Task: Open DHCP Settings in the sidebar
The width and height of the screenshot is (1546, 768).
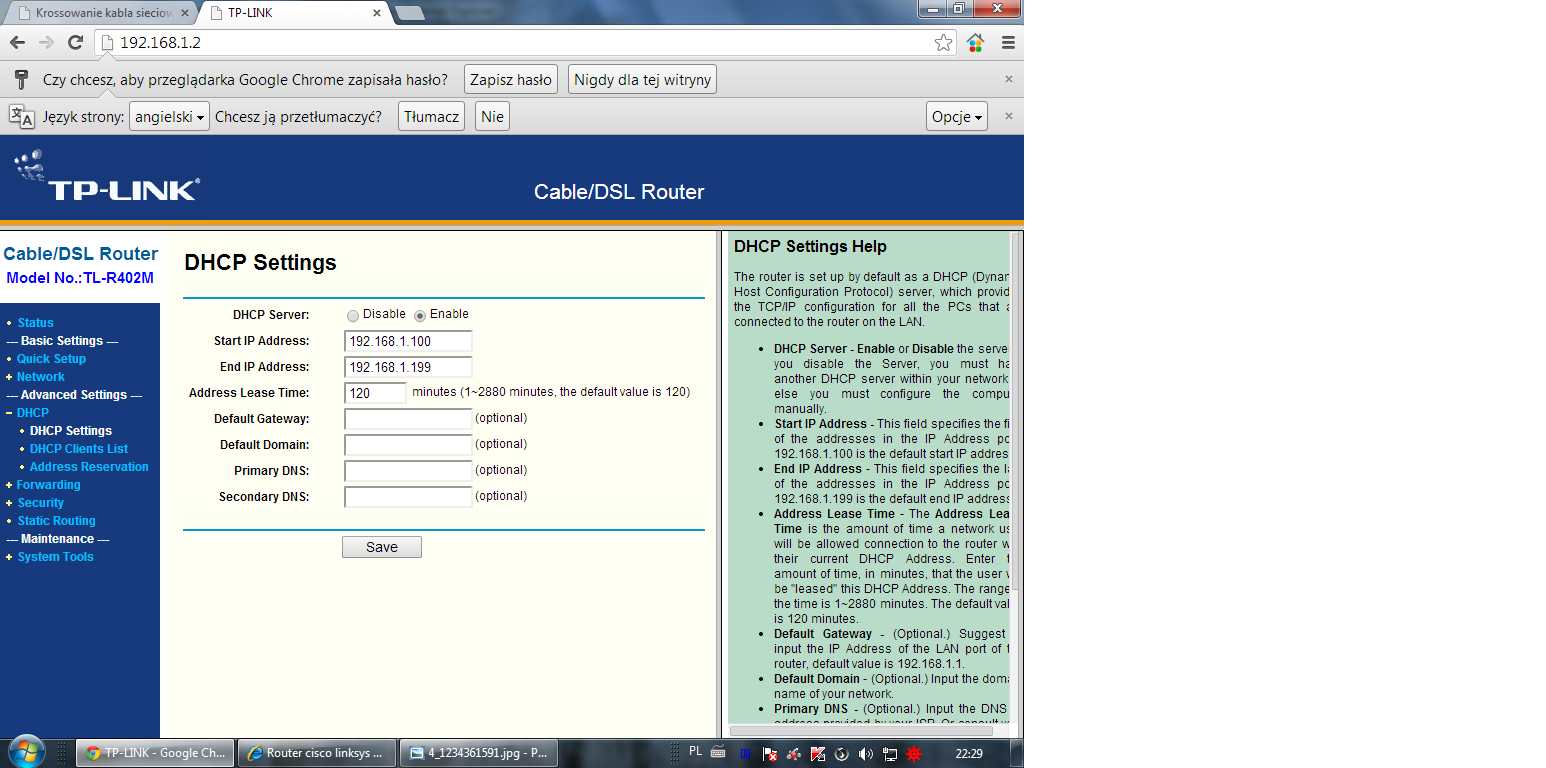Action: (71, 431)
